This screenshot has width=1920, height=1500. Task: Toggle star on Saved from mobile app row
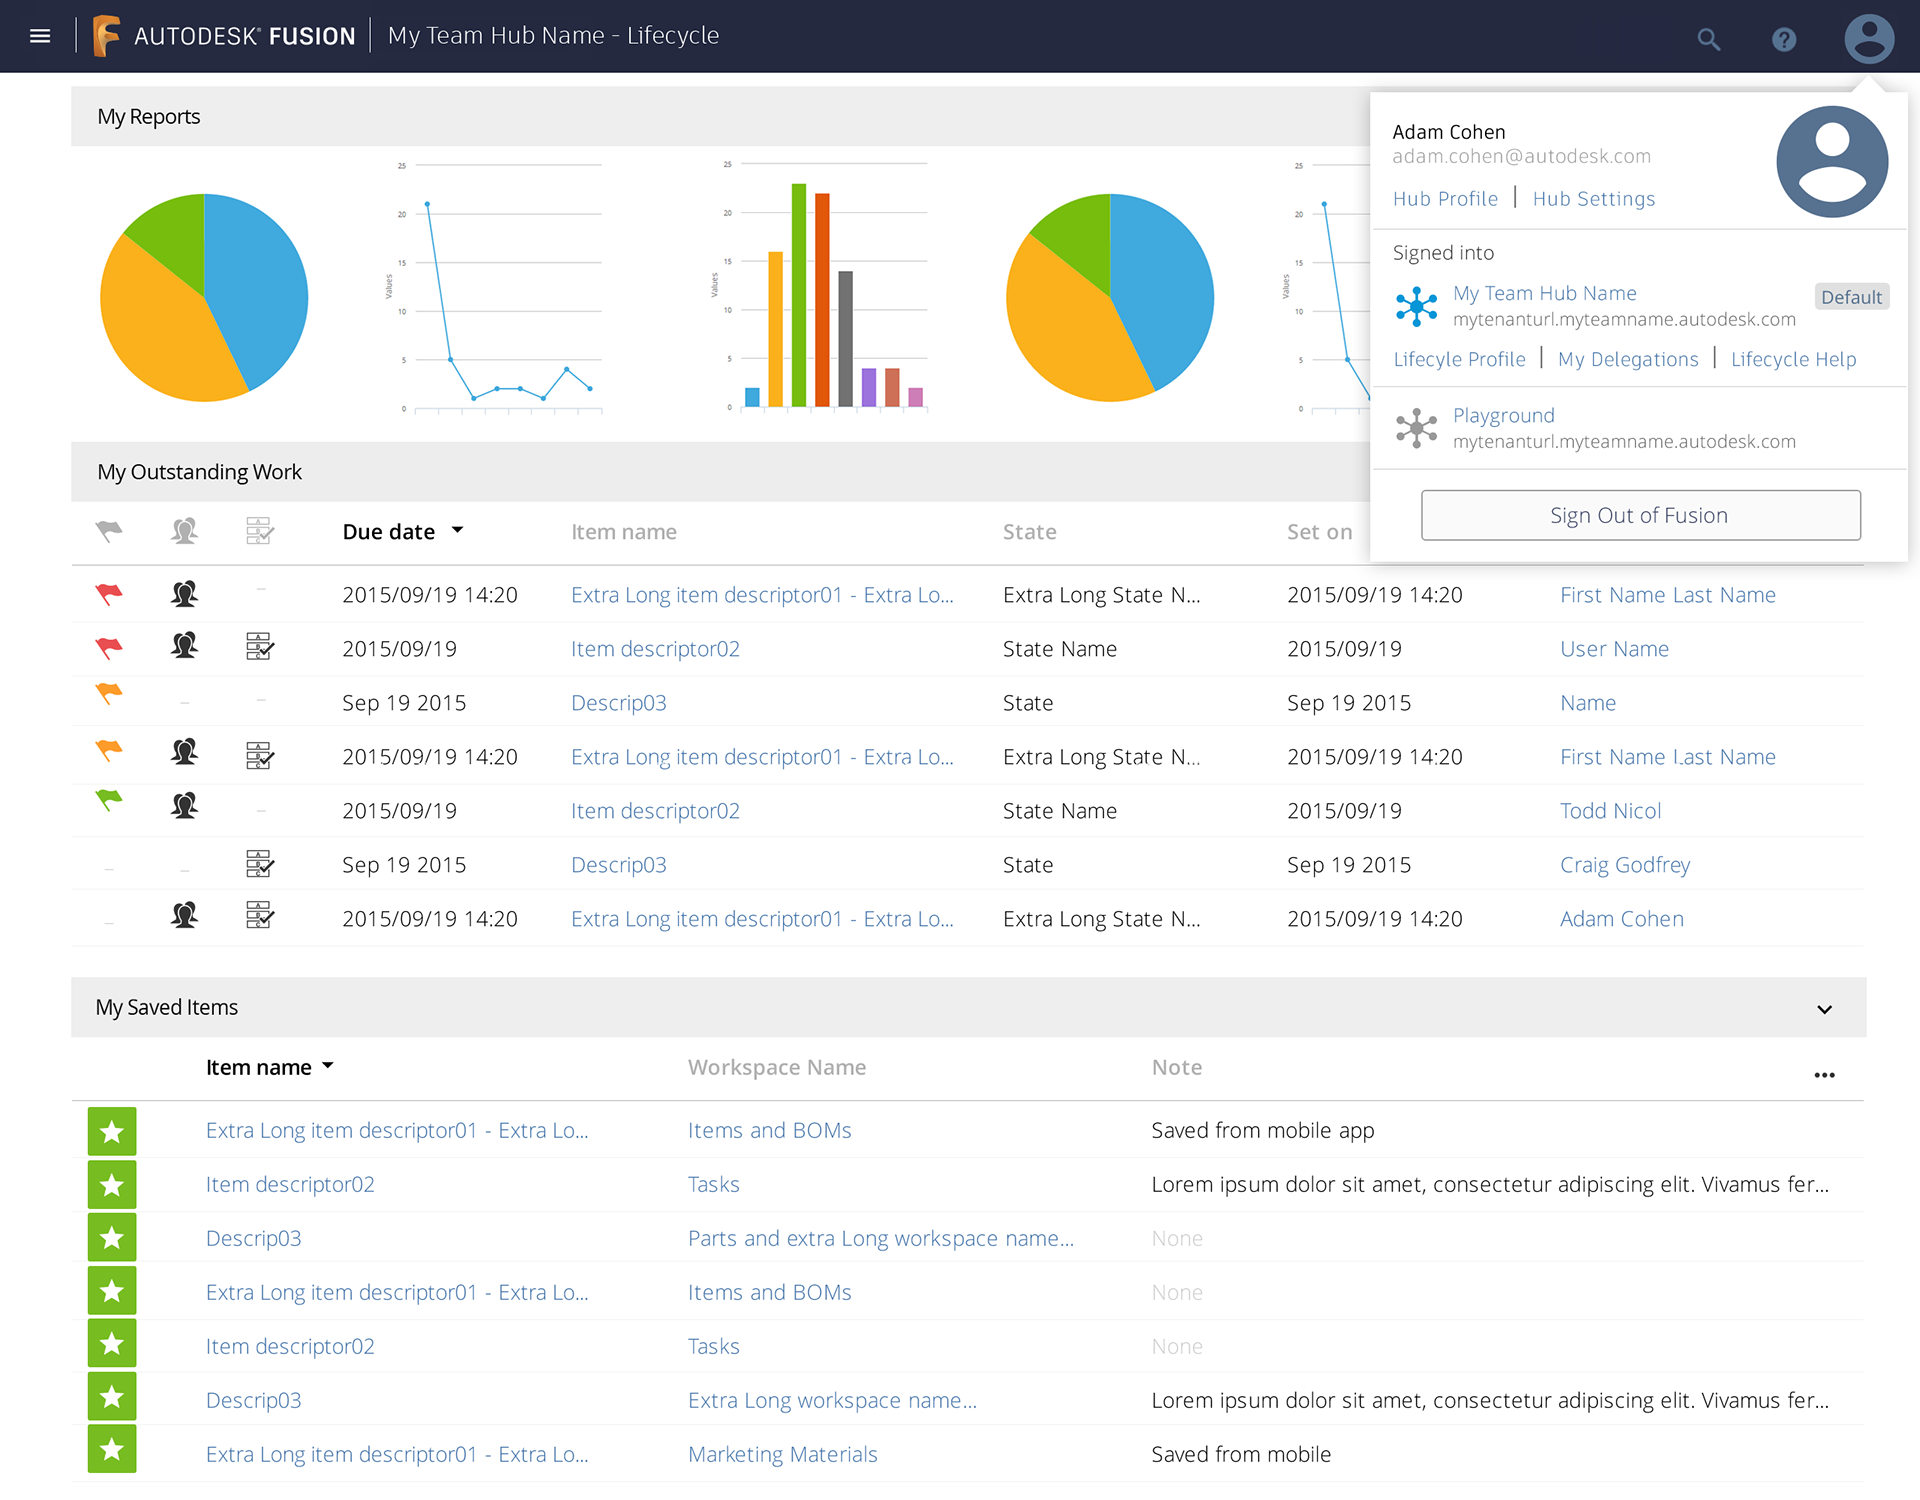(112, 1131)
